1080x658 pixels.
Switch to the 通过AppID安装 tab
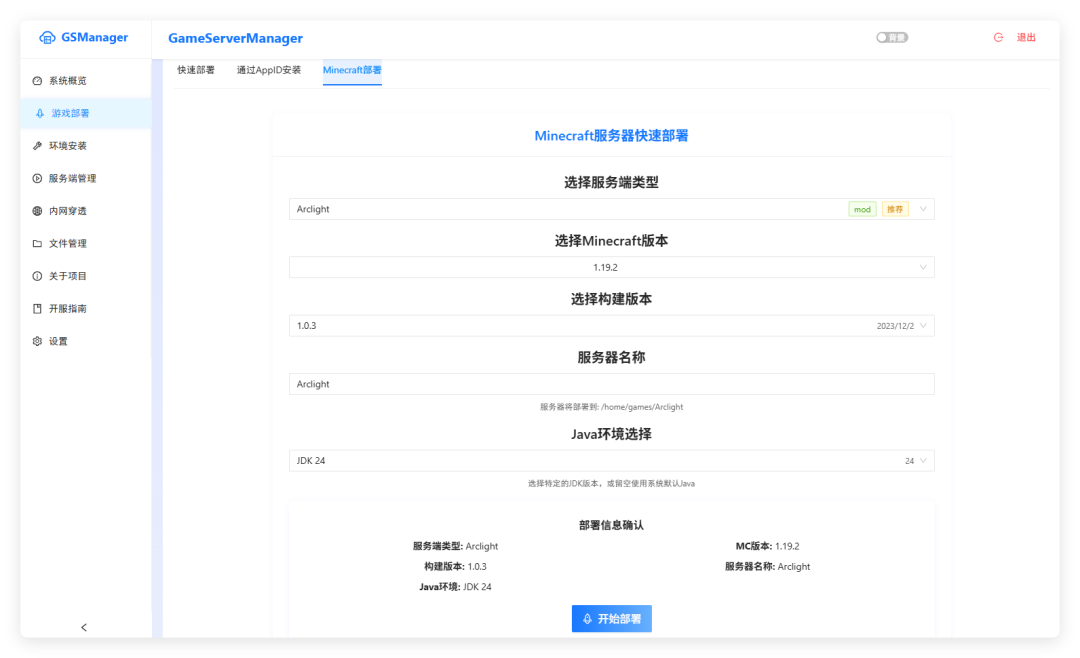(269, 70)
